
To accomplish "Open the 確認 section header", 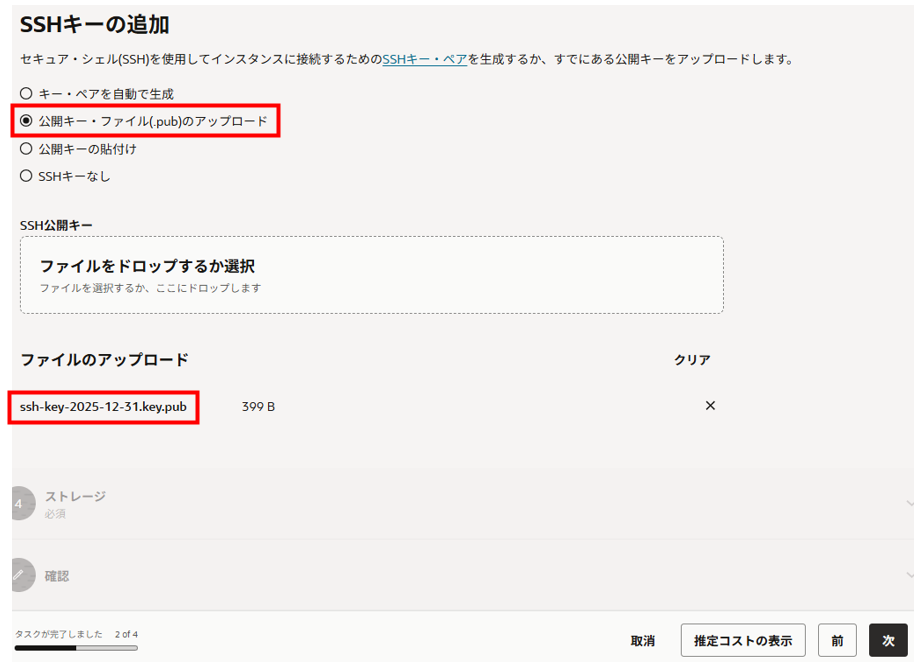I will [x=57, y=576].
